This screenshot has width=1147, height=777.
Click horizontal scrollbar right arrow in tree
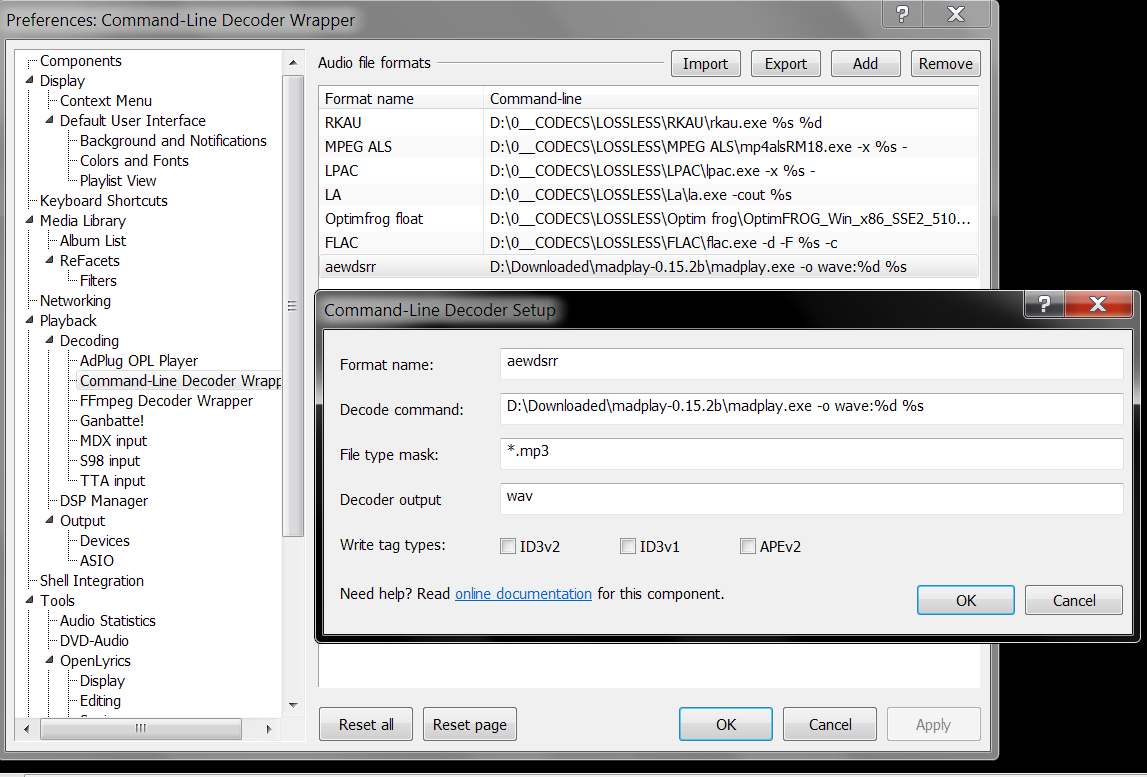[x=268, y=729]
